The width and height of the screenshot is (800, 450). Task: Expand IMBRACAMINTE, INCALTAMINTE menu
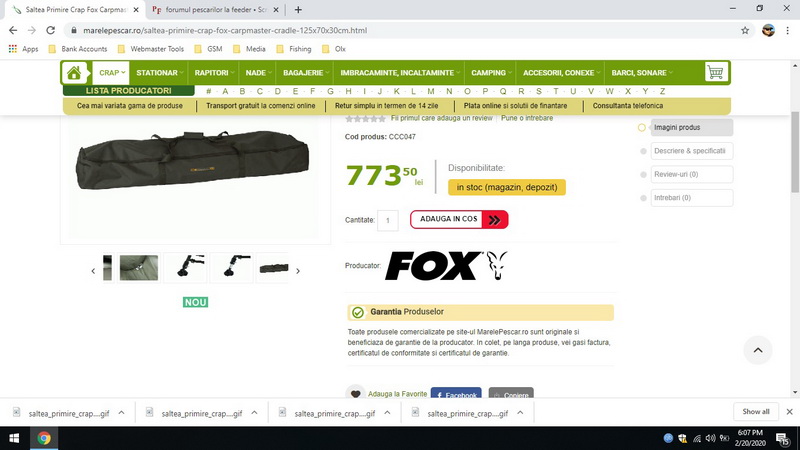(399, 73)
